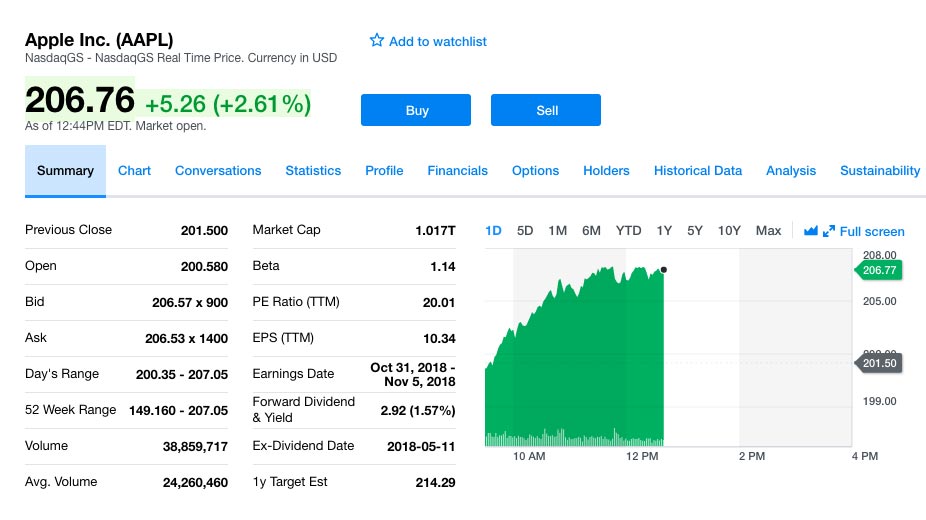Screen dimensions: 926x520
Task: Click the current price 206.76
Action: tap(80, 99)
